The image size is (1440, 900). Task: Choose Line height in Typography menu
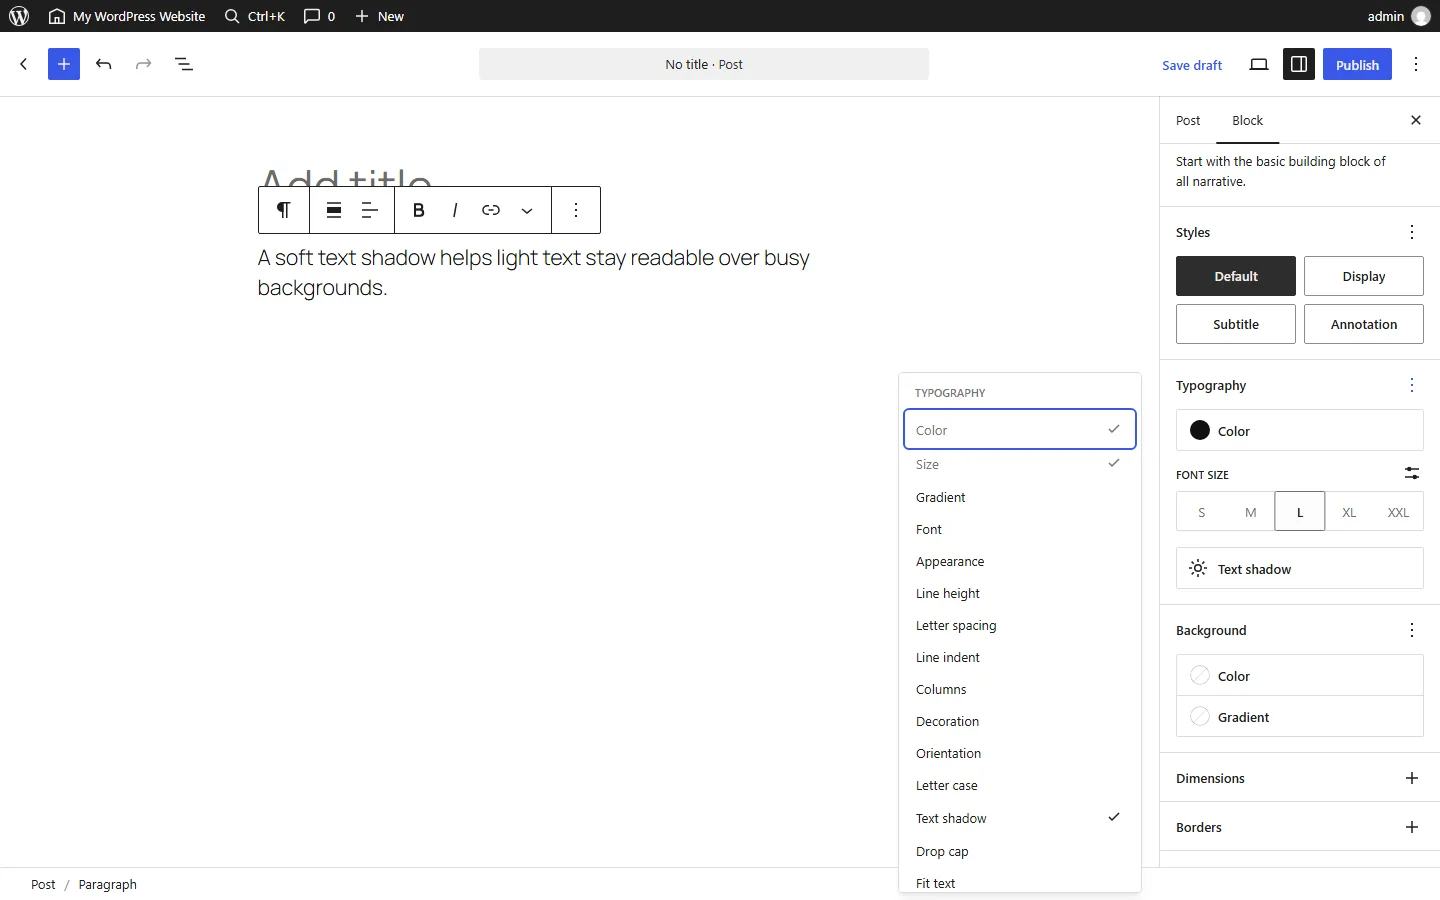1020,593
